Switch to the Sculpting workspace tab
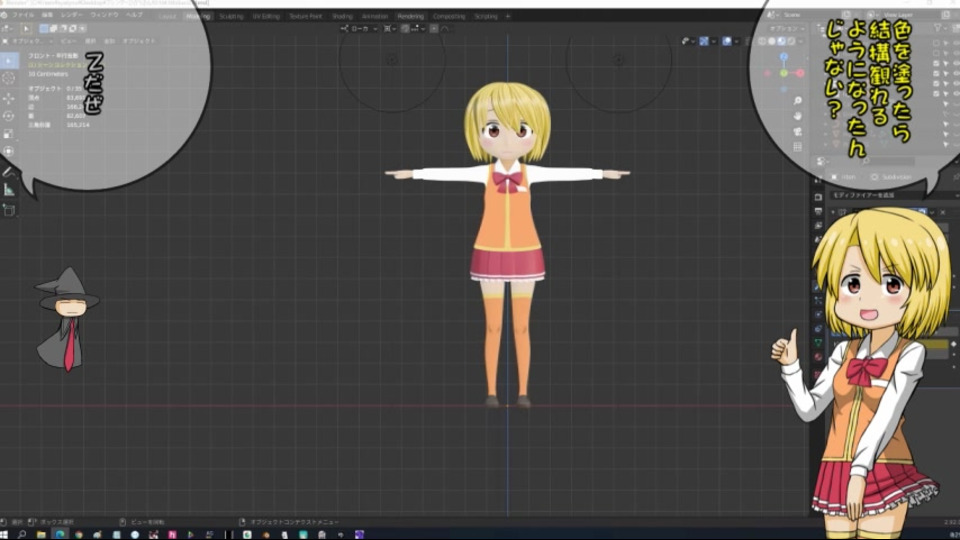Screen dimensions: 960x540 coord(231,17)
